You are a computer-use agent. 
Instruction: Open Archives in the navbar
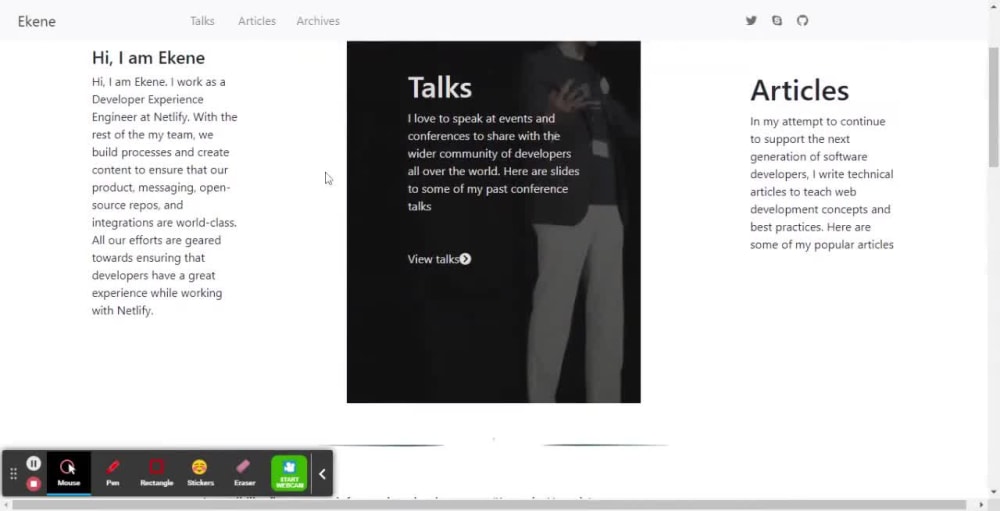click(318, 21)
